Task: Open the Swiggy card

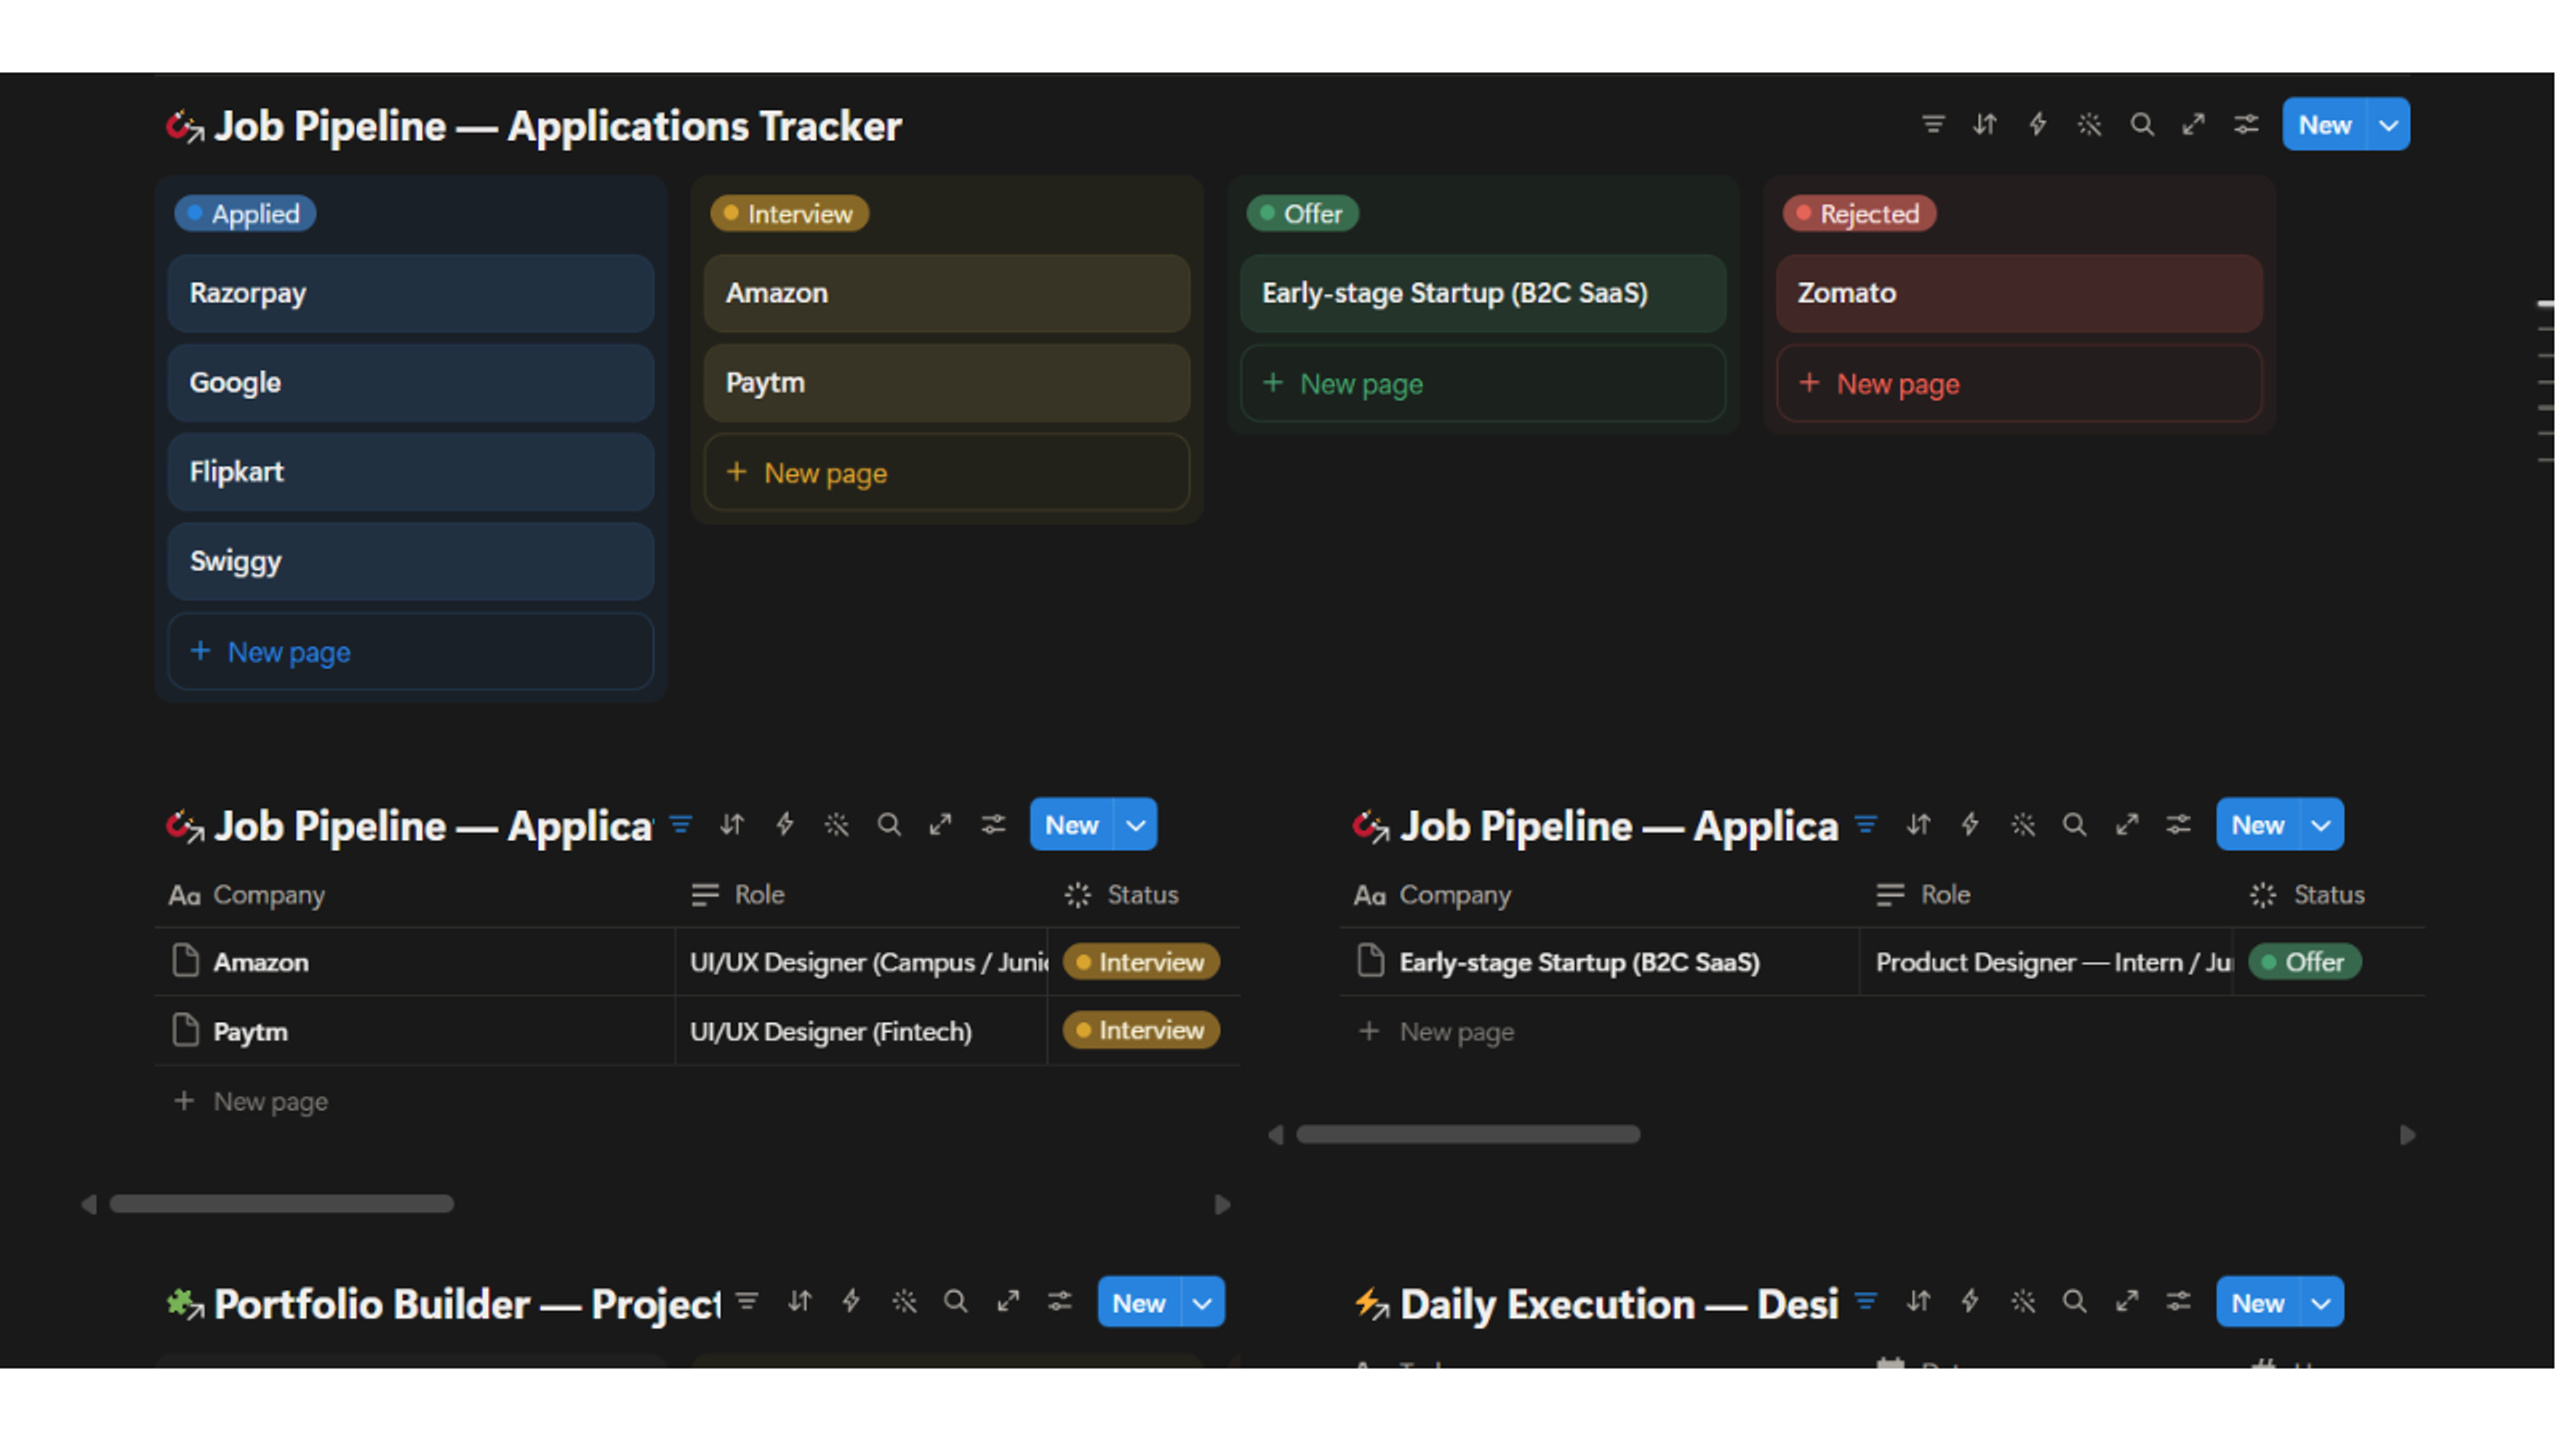Action: point(411,561)
